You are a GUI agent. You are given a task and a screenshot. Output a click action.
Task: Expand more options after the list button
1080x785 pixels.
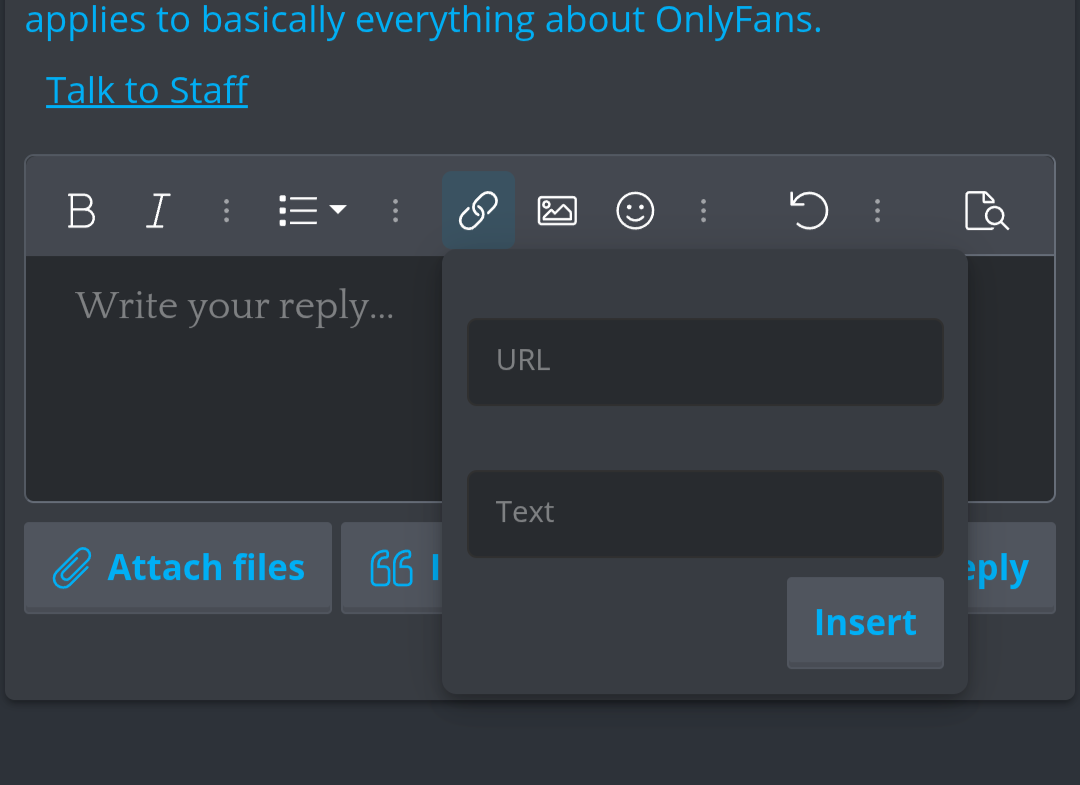pos(395,210)
